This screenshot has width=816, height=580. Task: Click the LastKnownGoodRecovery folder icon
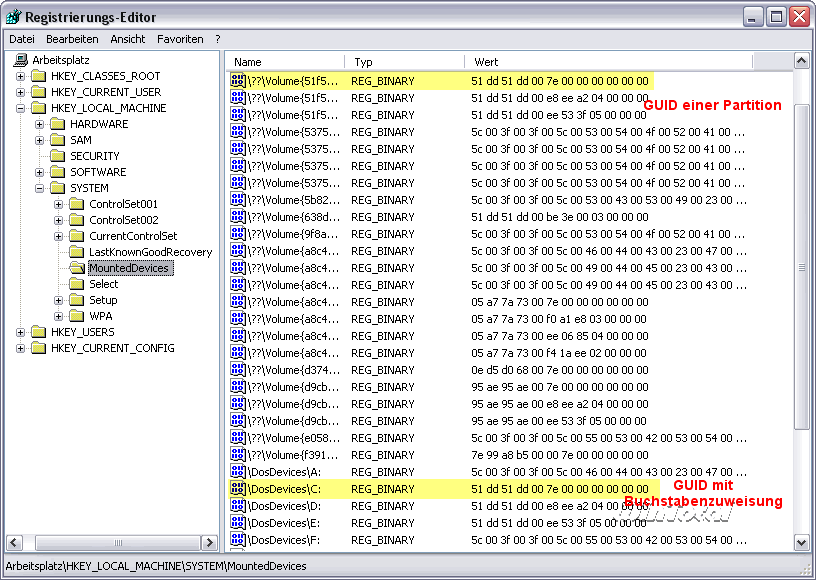[x=77, y=252]
